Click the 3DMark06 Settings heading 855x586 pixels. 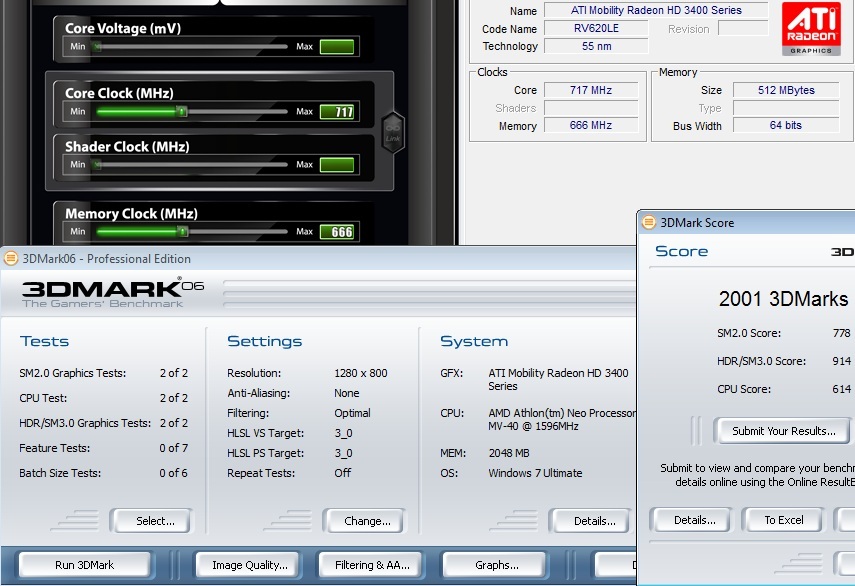[264, 341]
